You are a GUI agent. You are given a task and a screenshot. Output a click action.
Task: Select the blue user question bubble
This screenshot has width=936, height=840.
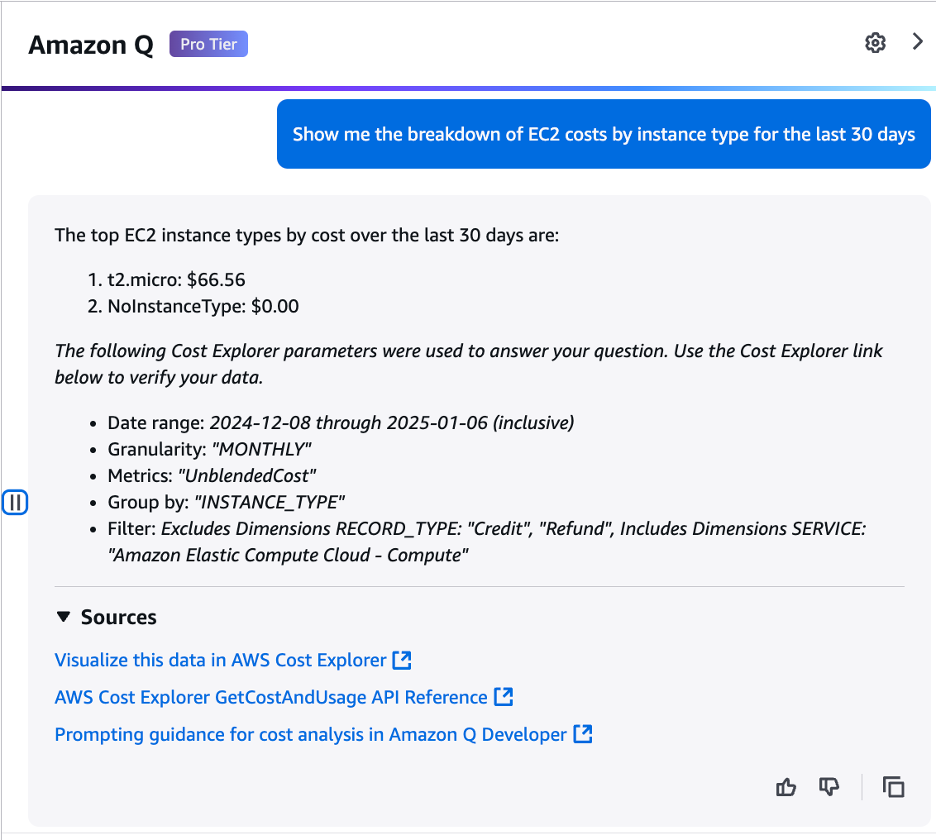[x=603, y=133]
